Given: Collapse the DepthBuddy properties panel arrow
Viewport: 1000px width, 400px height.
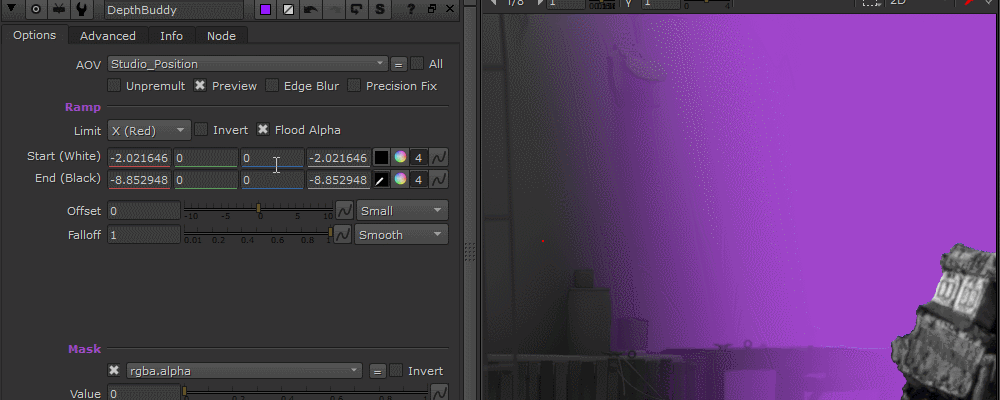Looking at the screenshot, I should click(x=12, y=9).
